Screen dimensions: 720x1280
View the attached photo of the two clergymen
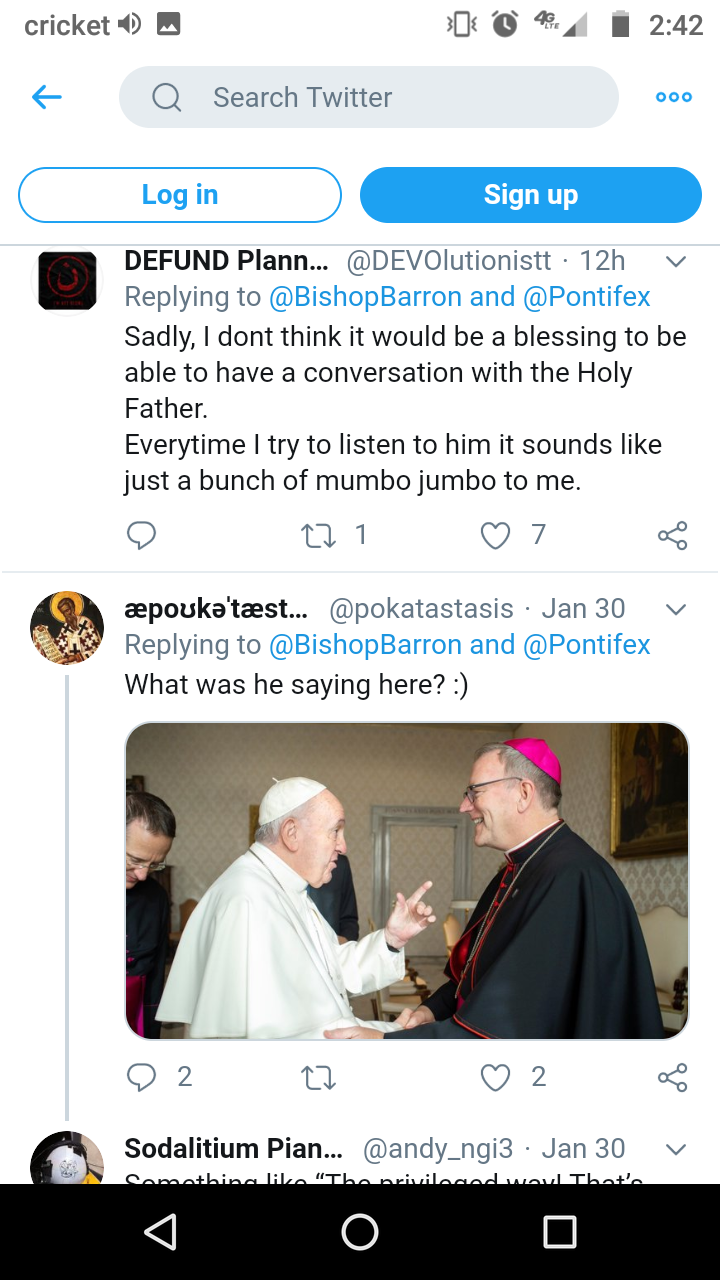click(x=407, y=881)
